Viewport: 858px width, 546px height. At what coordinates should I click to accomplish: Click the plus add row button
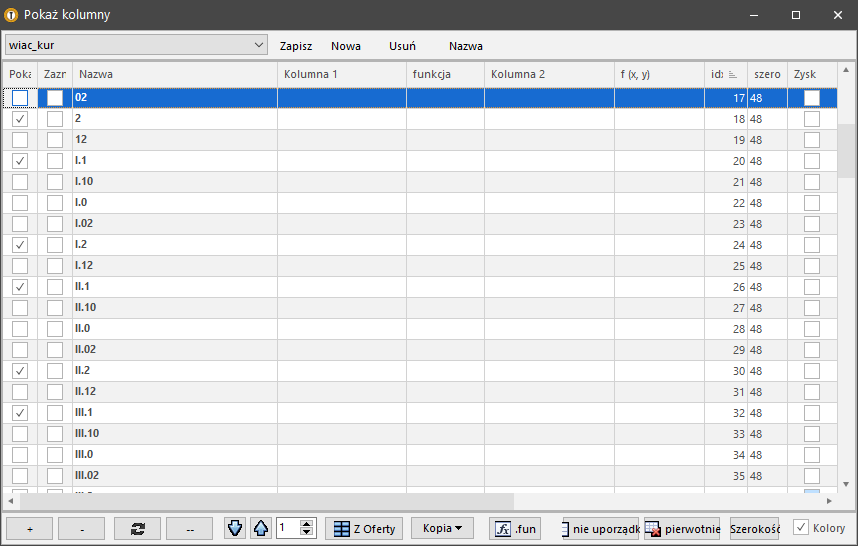pyautogui.click(x=29, y=529)
